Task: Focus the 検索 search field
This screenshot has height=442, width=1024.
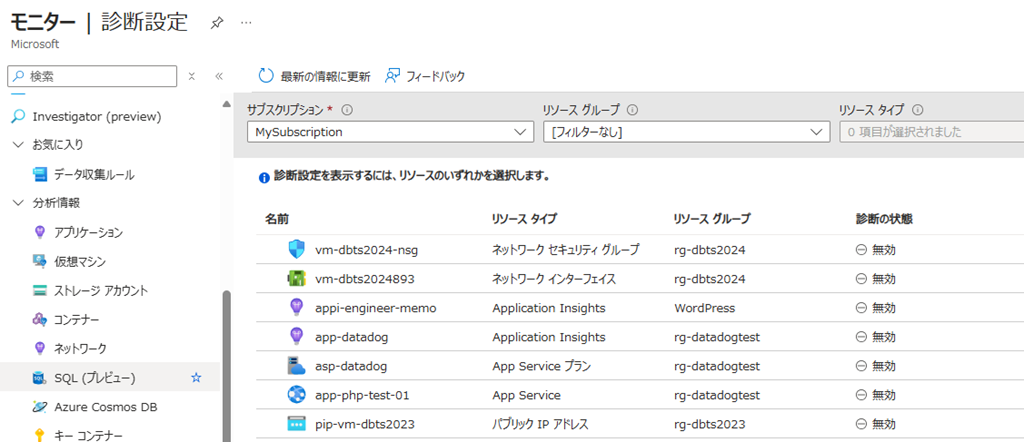Action: (x=92, y=76)
